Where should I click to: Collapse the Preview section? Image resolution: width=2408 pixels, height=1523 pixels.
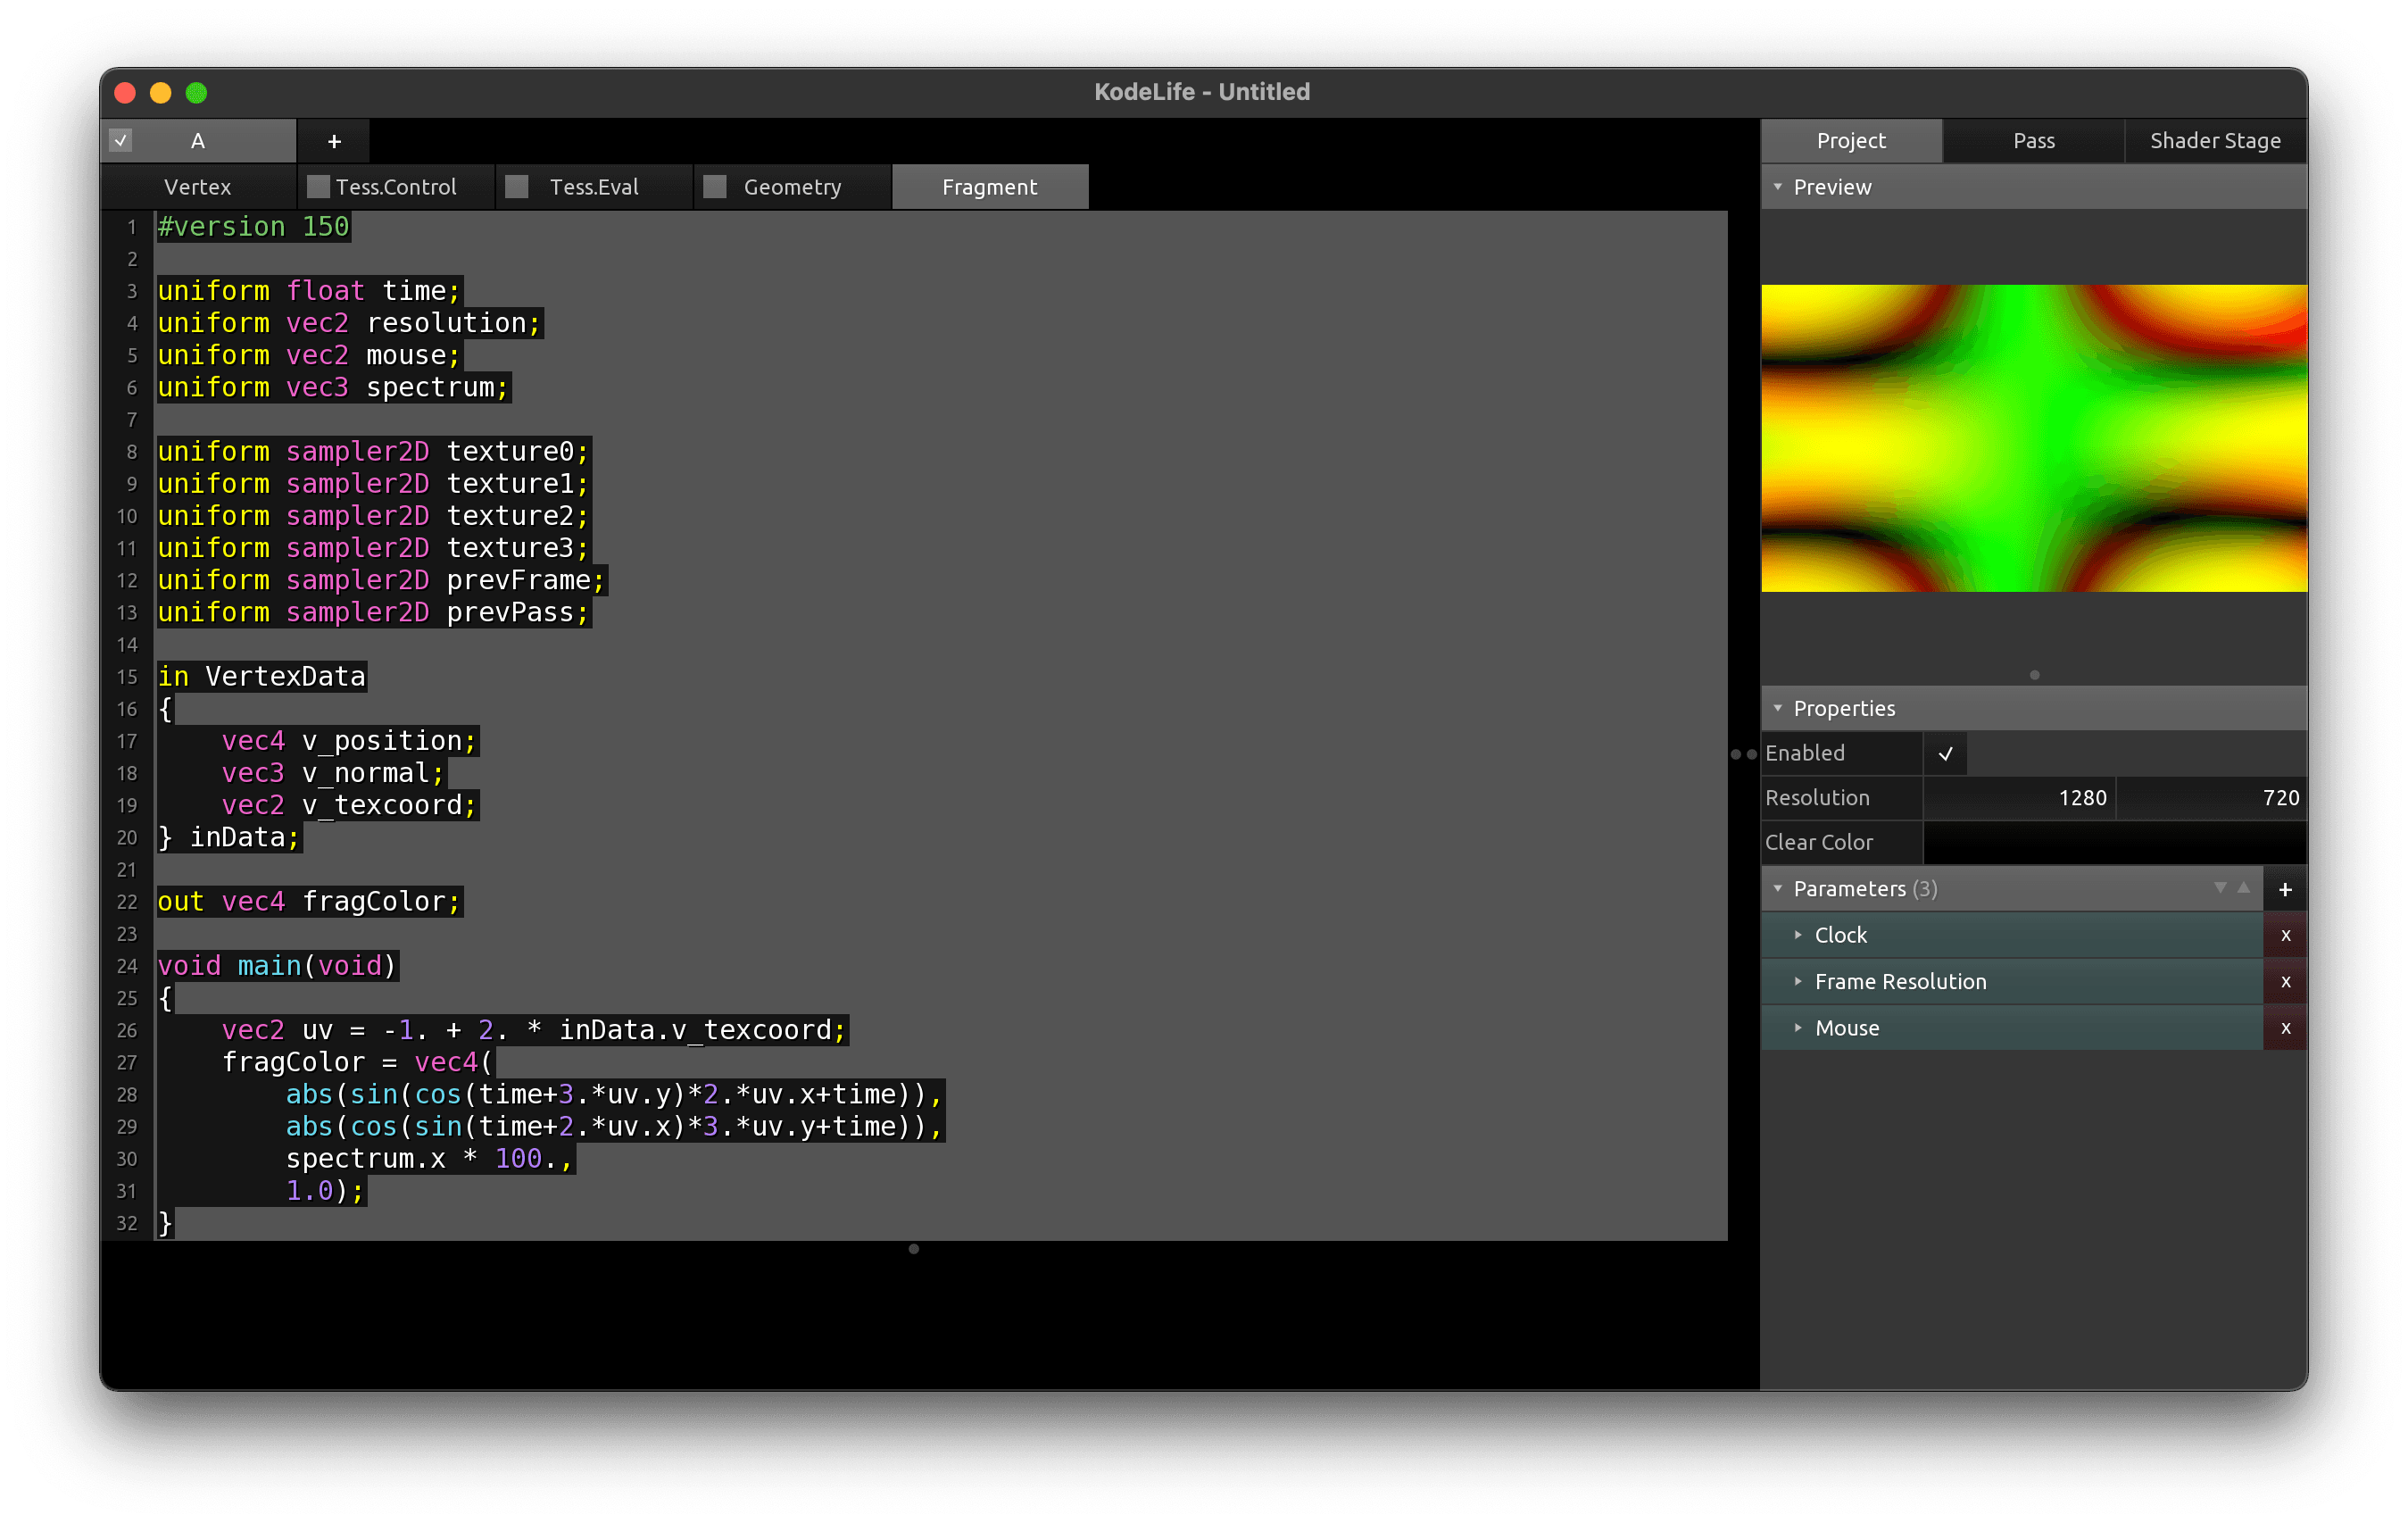(1778, 187)
